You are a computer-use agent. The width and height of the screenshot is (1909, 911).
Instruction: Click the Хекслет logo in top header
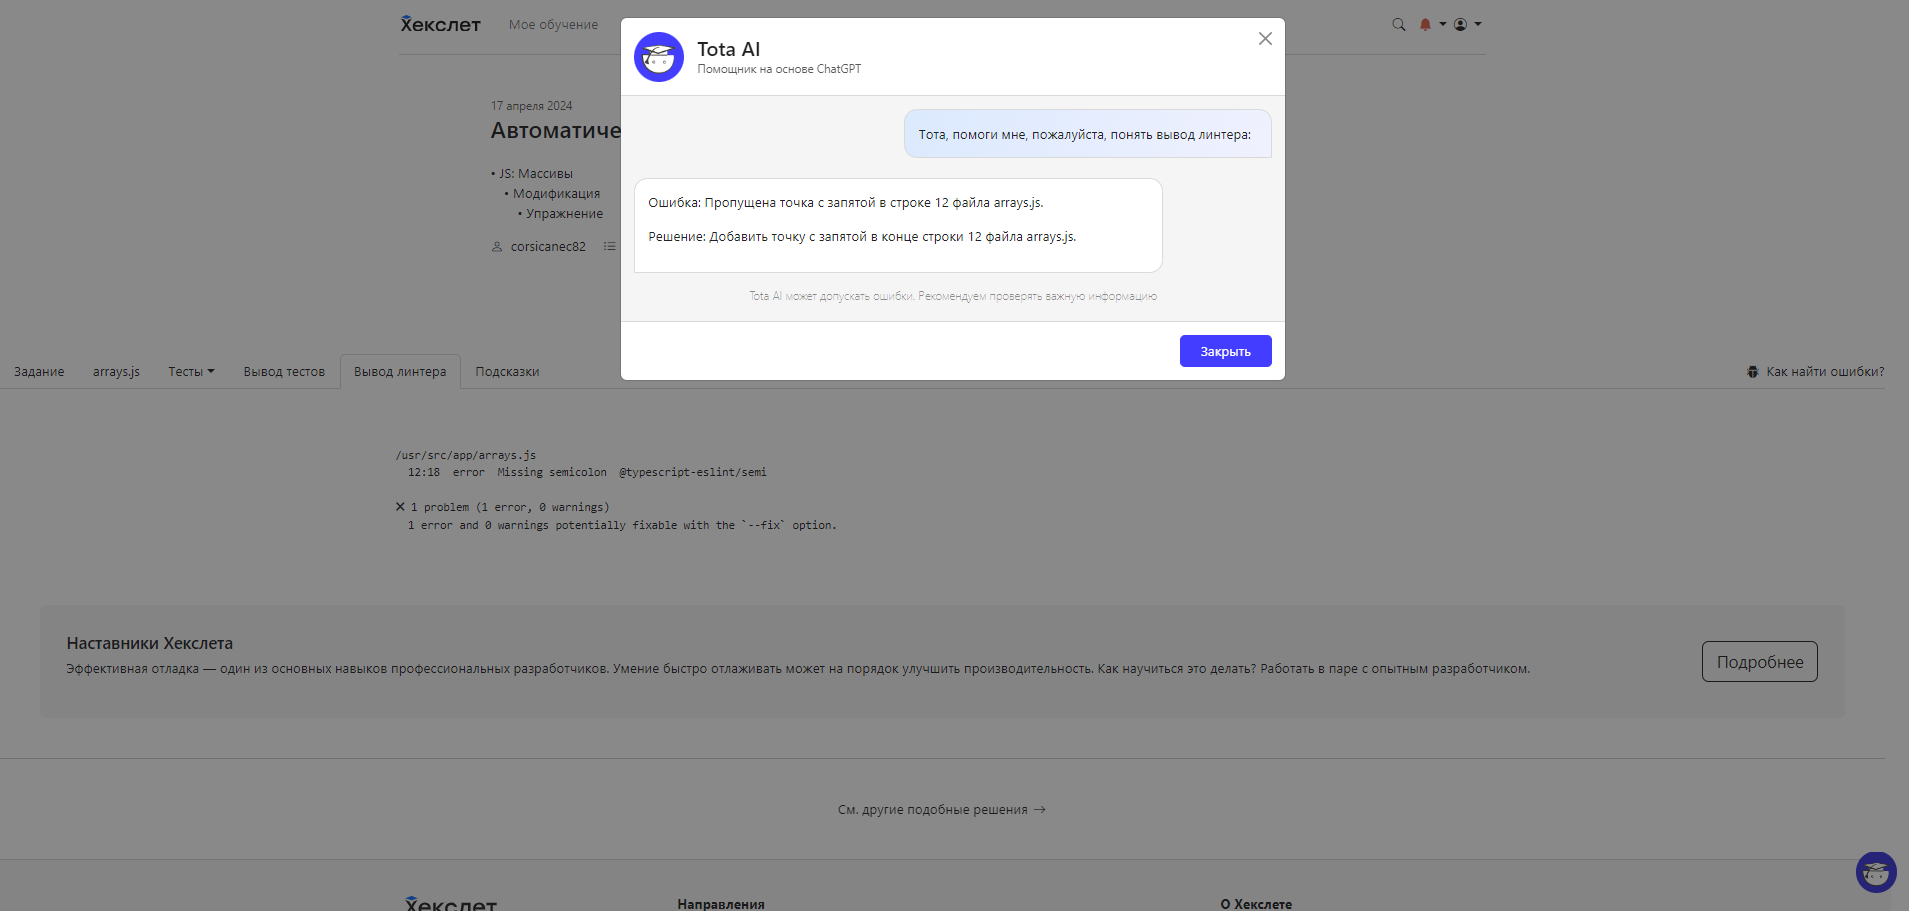coord(440,24)
